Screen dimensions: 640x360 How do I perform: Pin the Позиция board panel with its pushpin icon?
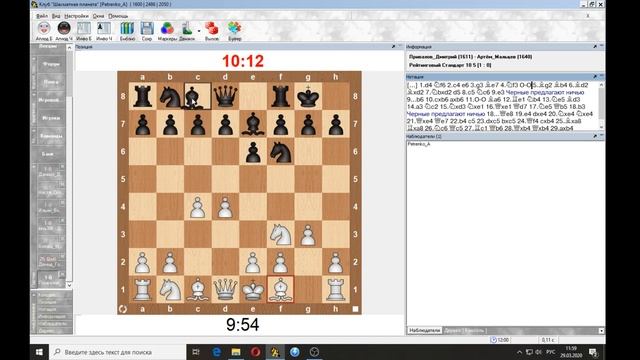pyautogui.click(x=393, y=47)
